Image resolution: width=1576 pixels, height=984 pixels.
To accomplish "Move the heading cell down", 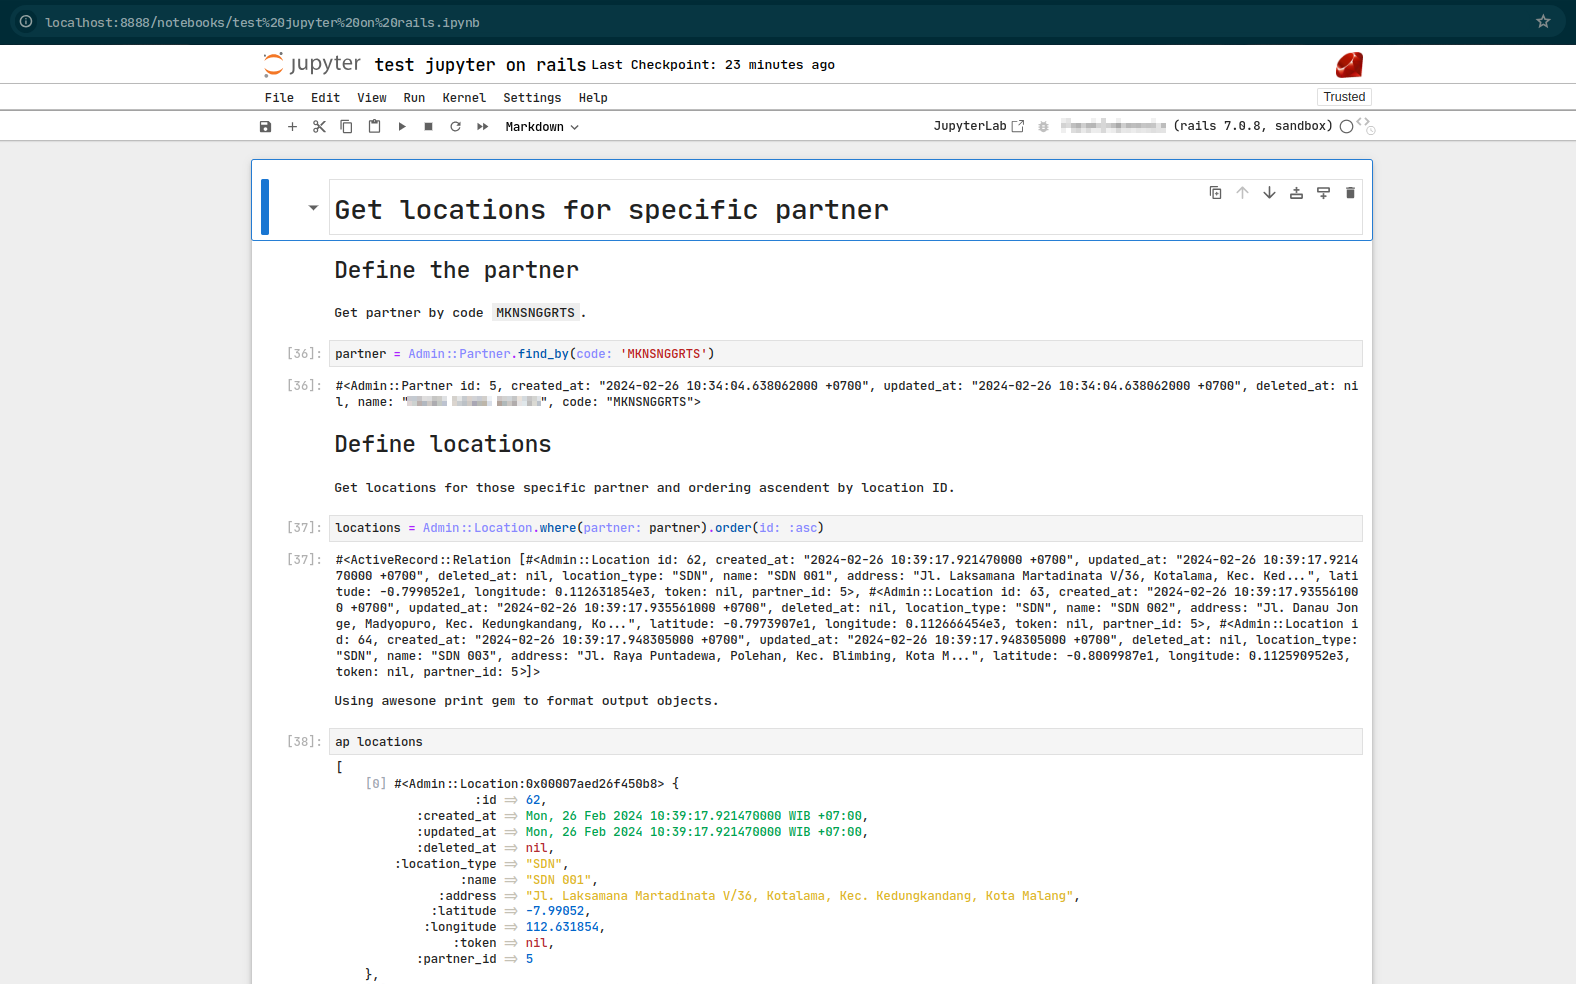I will (x=1269, y=193).
